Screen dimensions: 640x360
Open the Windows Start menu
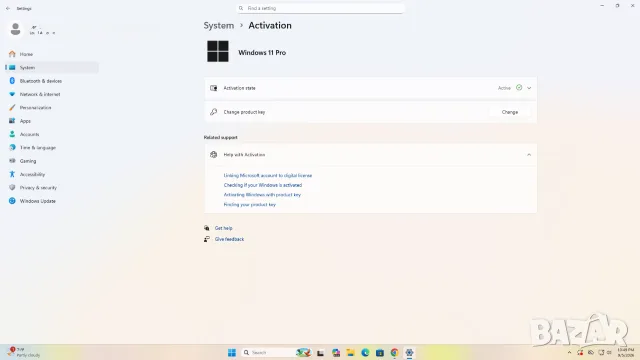(232, 353)
